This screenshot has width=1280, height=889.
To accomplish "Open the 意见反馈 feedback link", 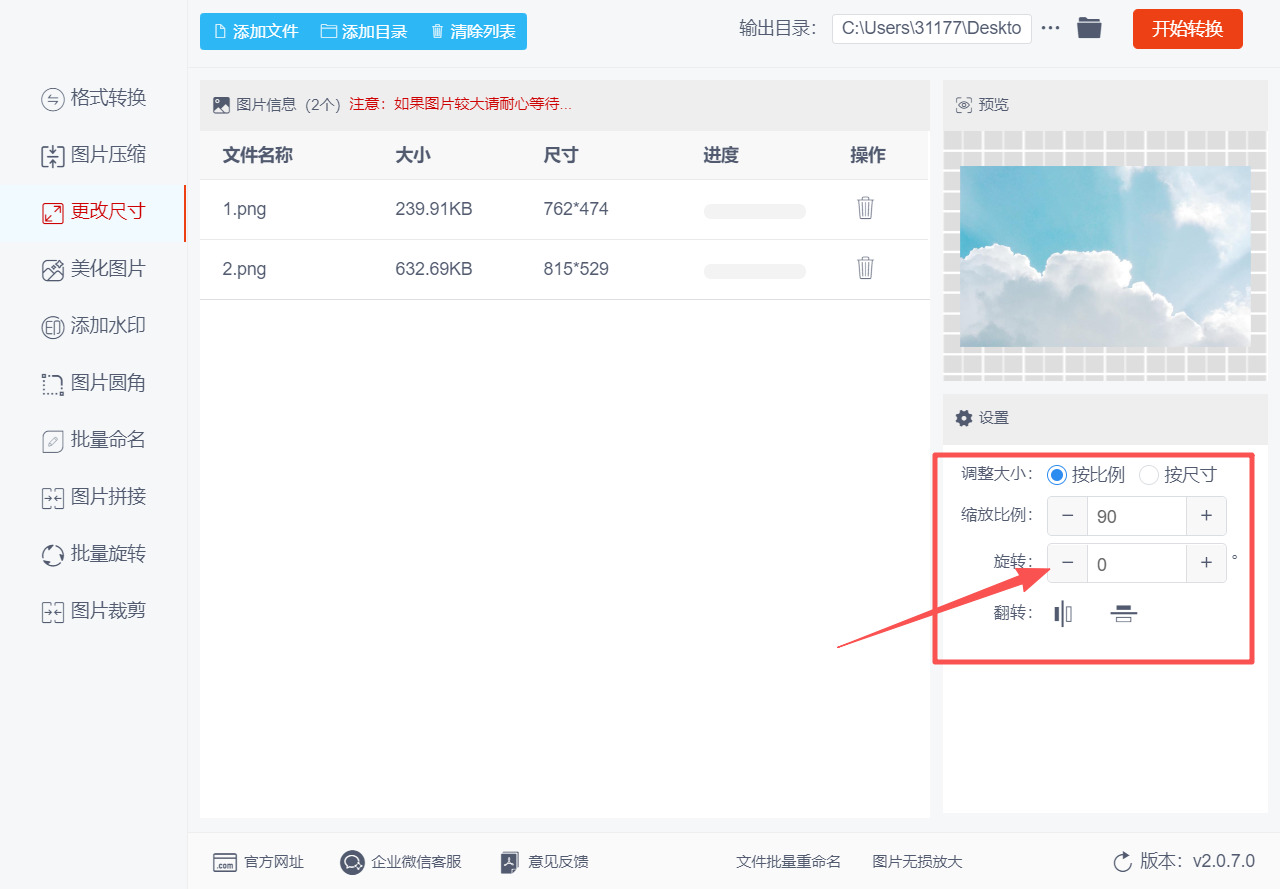I will point(545,862).
